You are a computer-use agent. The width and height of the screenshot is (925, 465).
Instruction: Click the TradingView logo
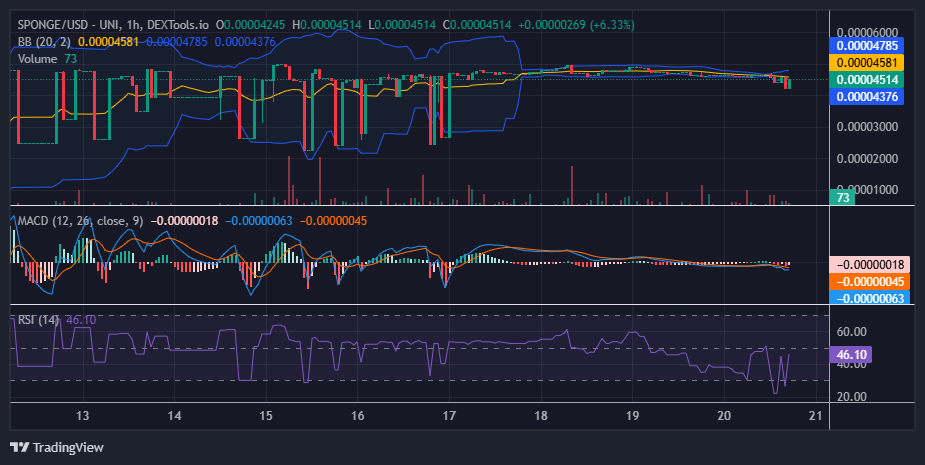(57, 447)
